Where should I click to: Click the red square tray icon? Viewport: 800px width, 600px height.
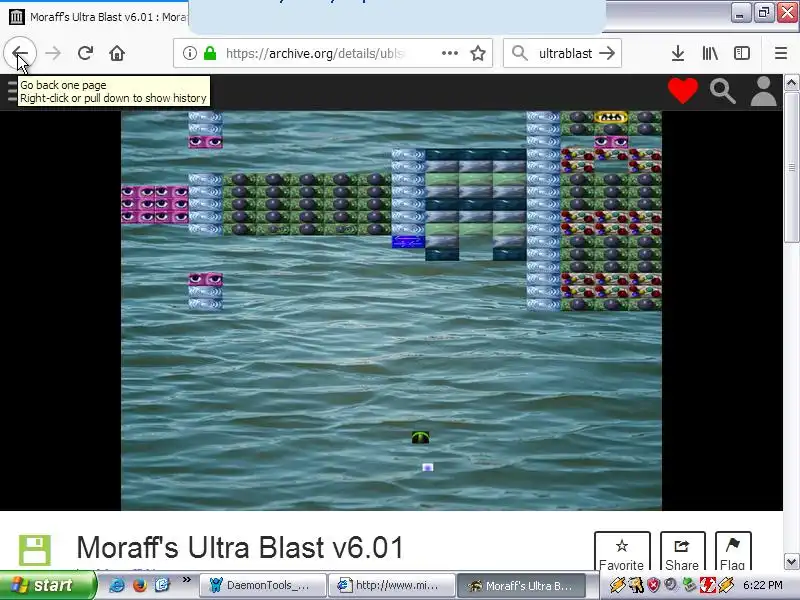pos(707,585)
